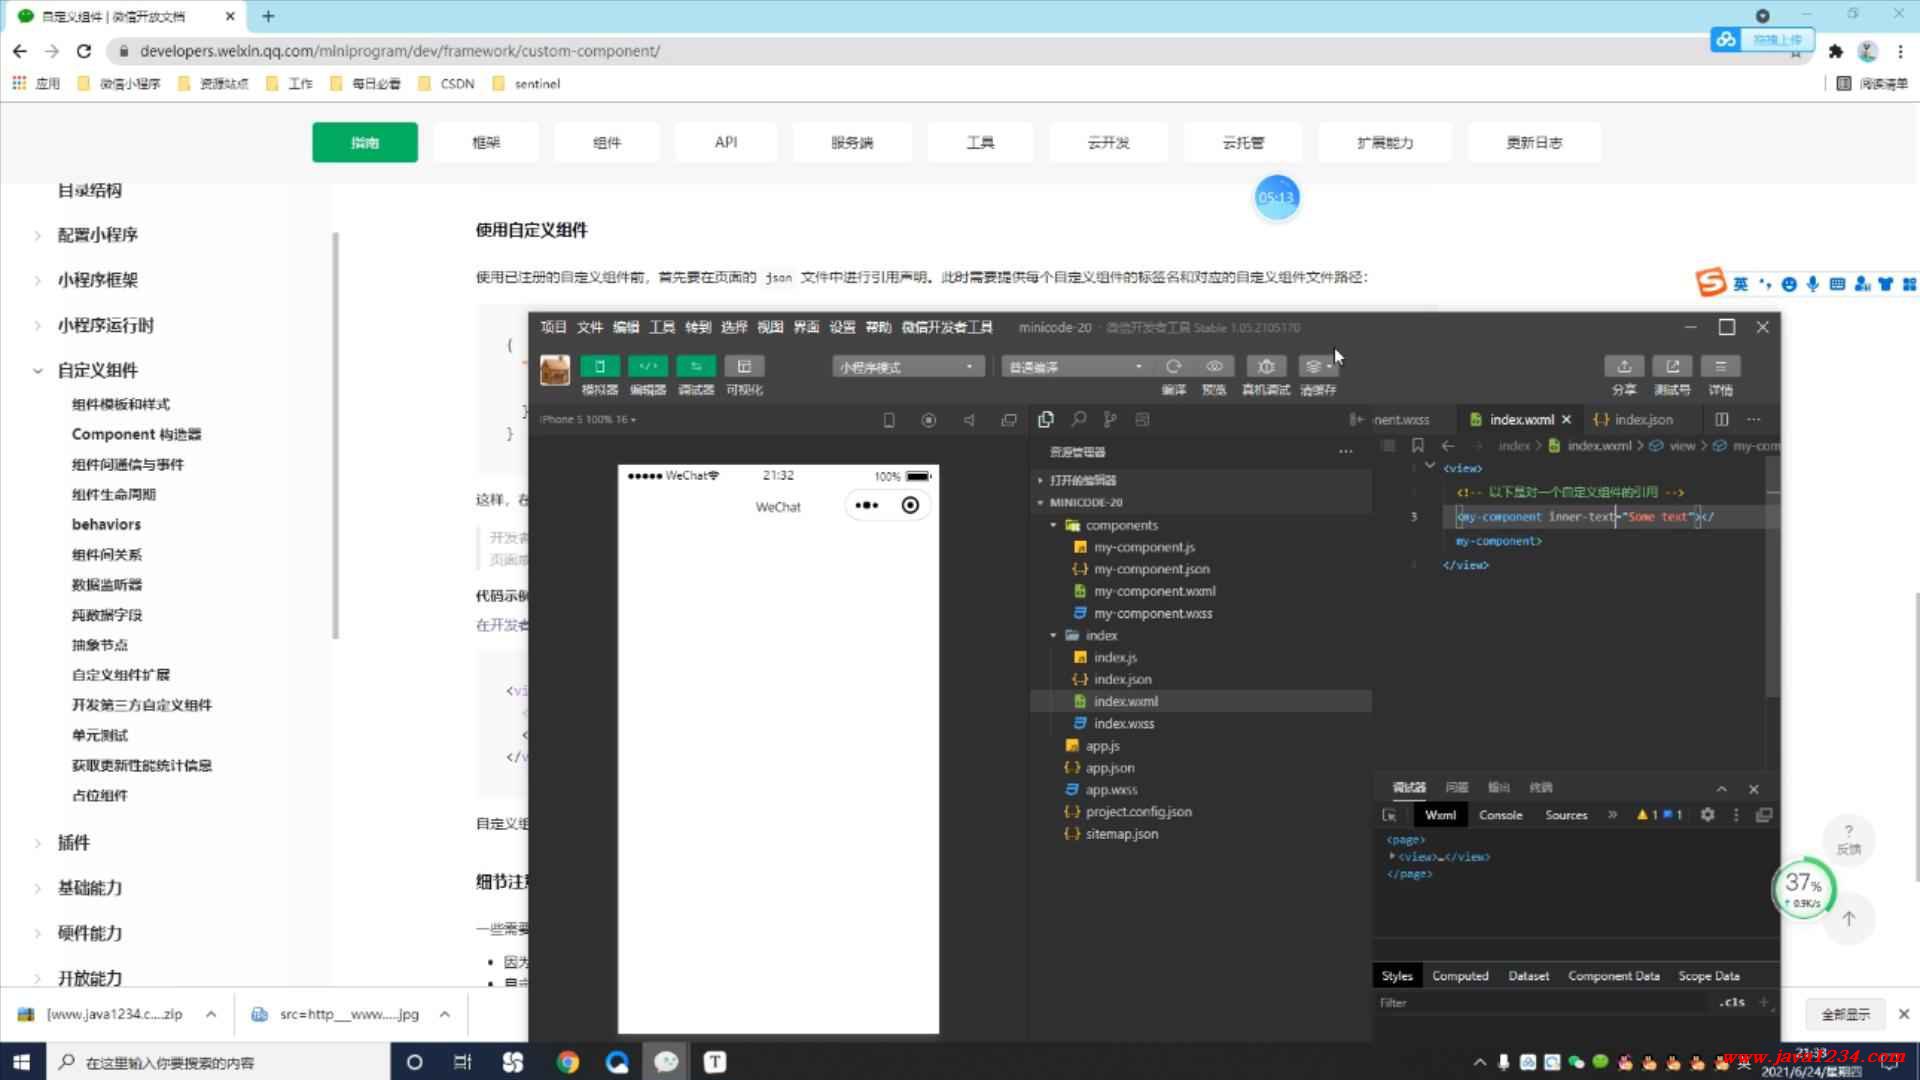
Task: Open WeChat from the taskbar
Action: pyautogui.click(x=666, y=1062)
